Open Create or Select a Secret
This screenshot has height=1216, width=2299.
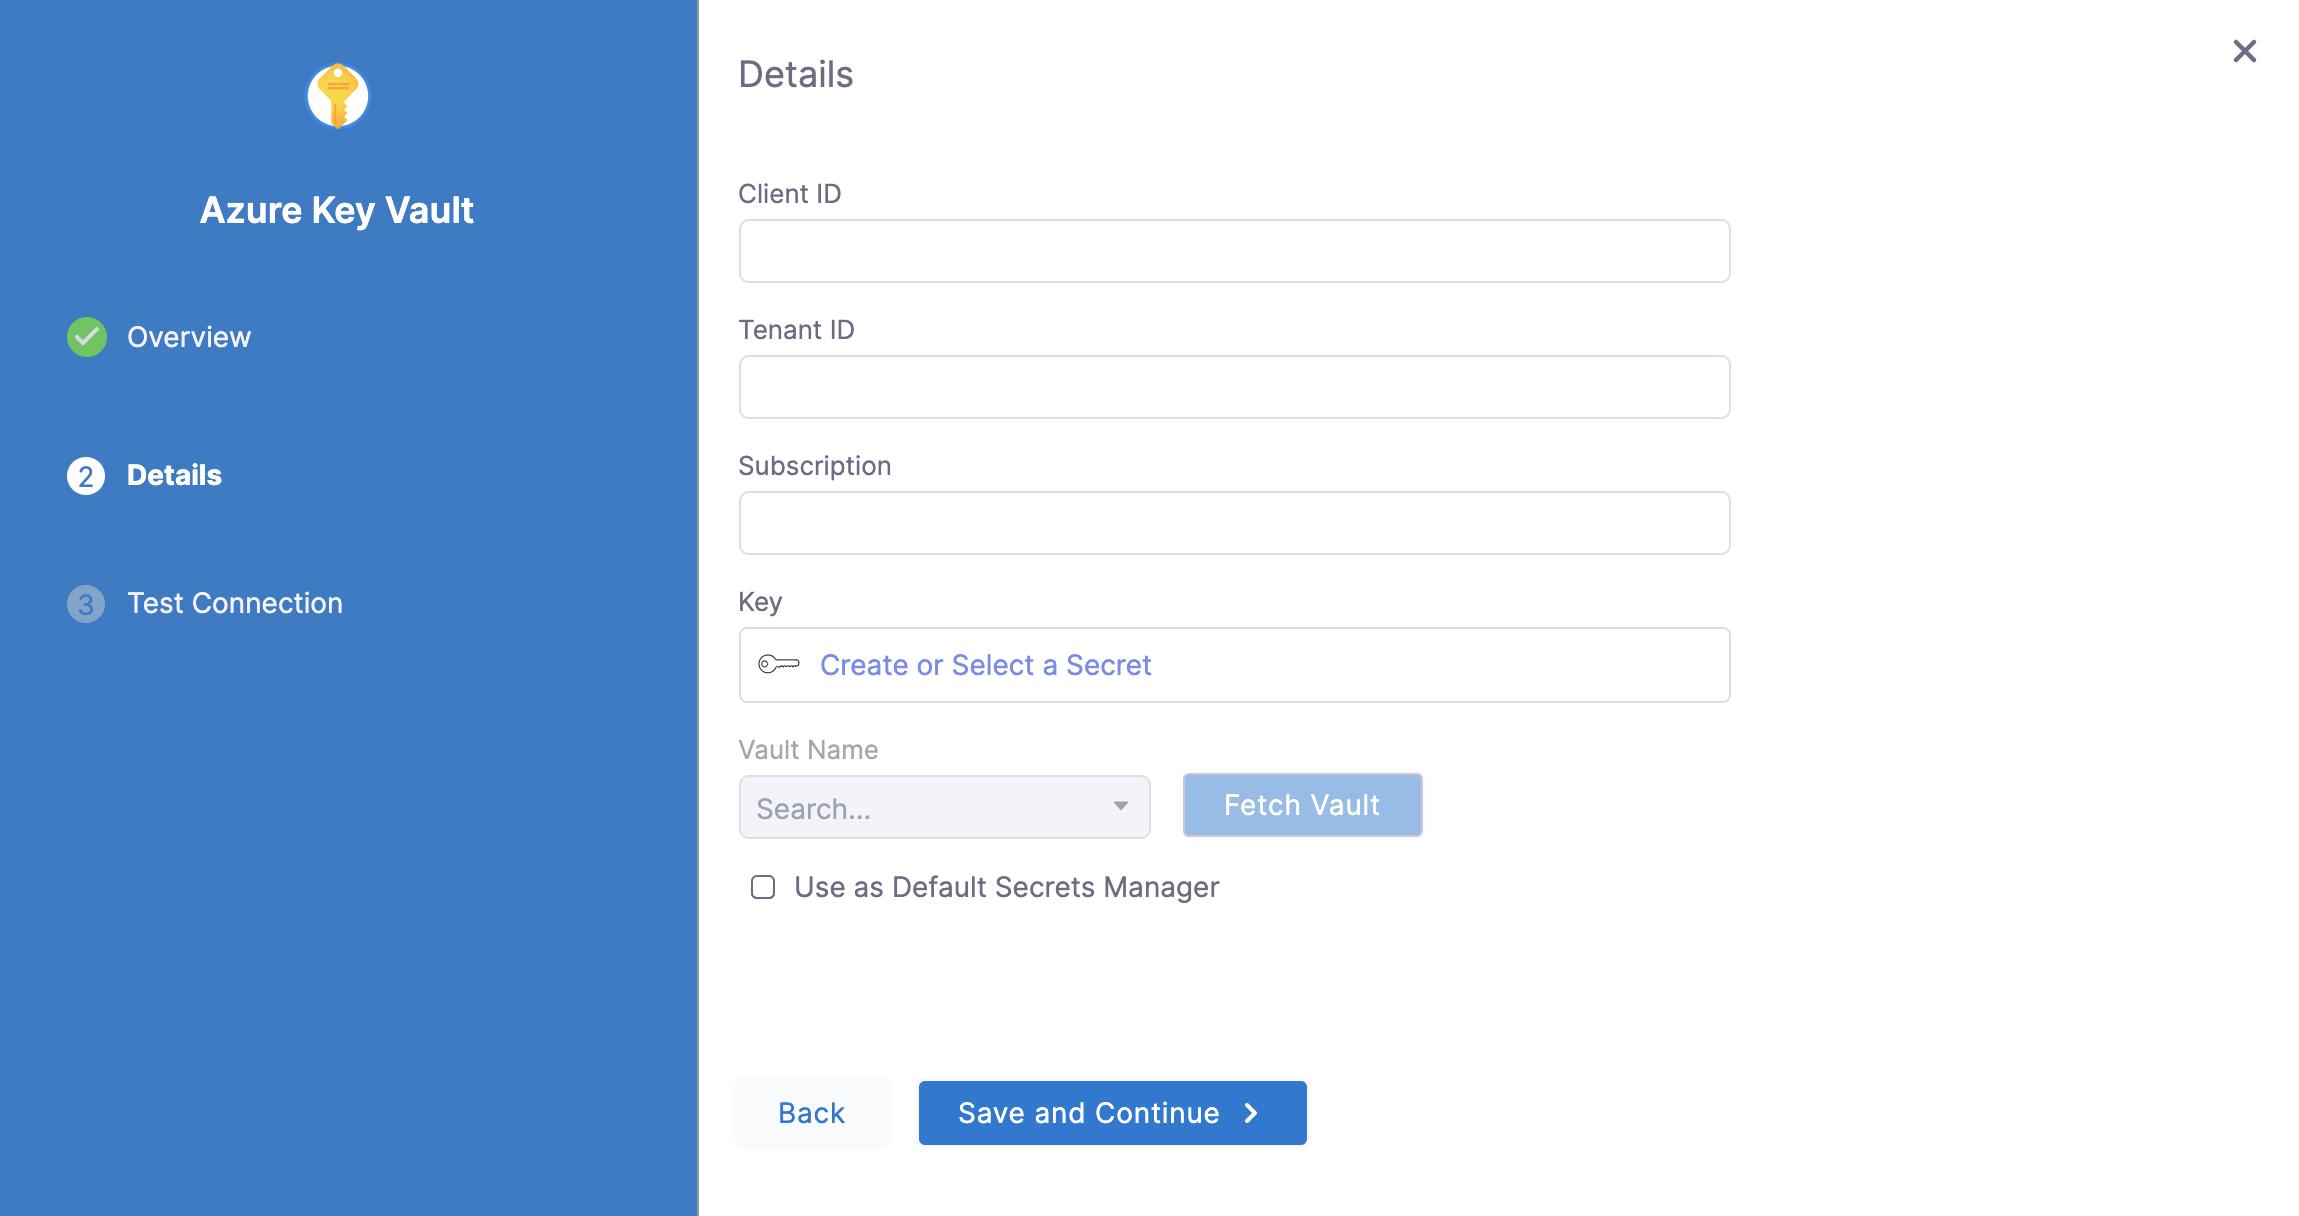point(985,665)
